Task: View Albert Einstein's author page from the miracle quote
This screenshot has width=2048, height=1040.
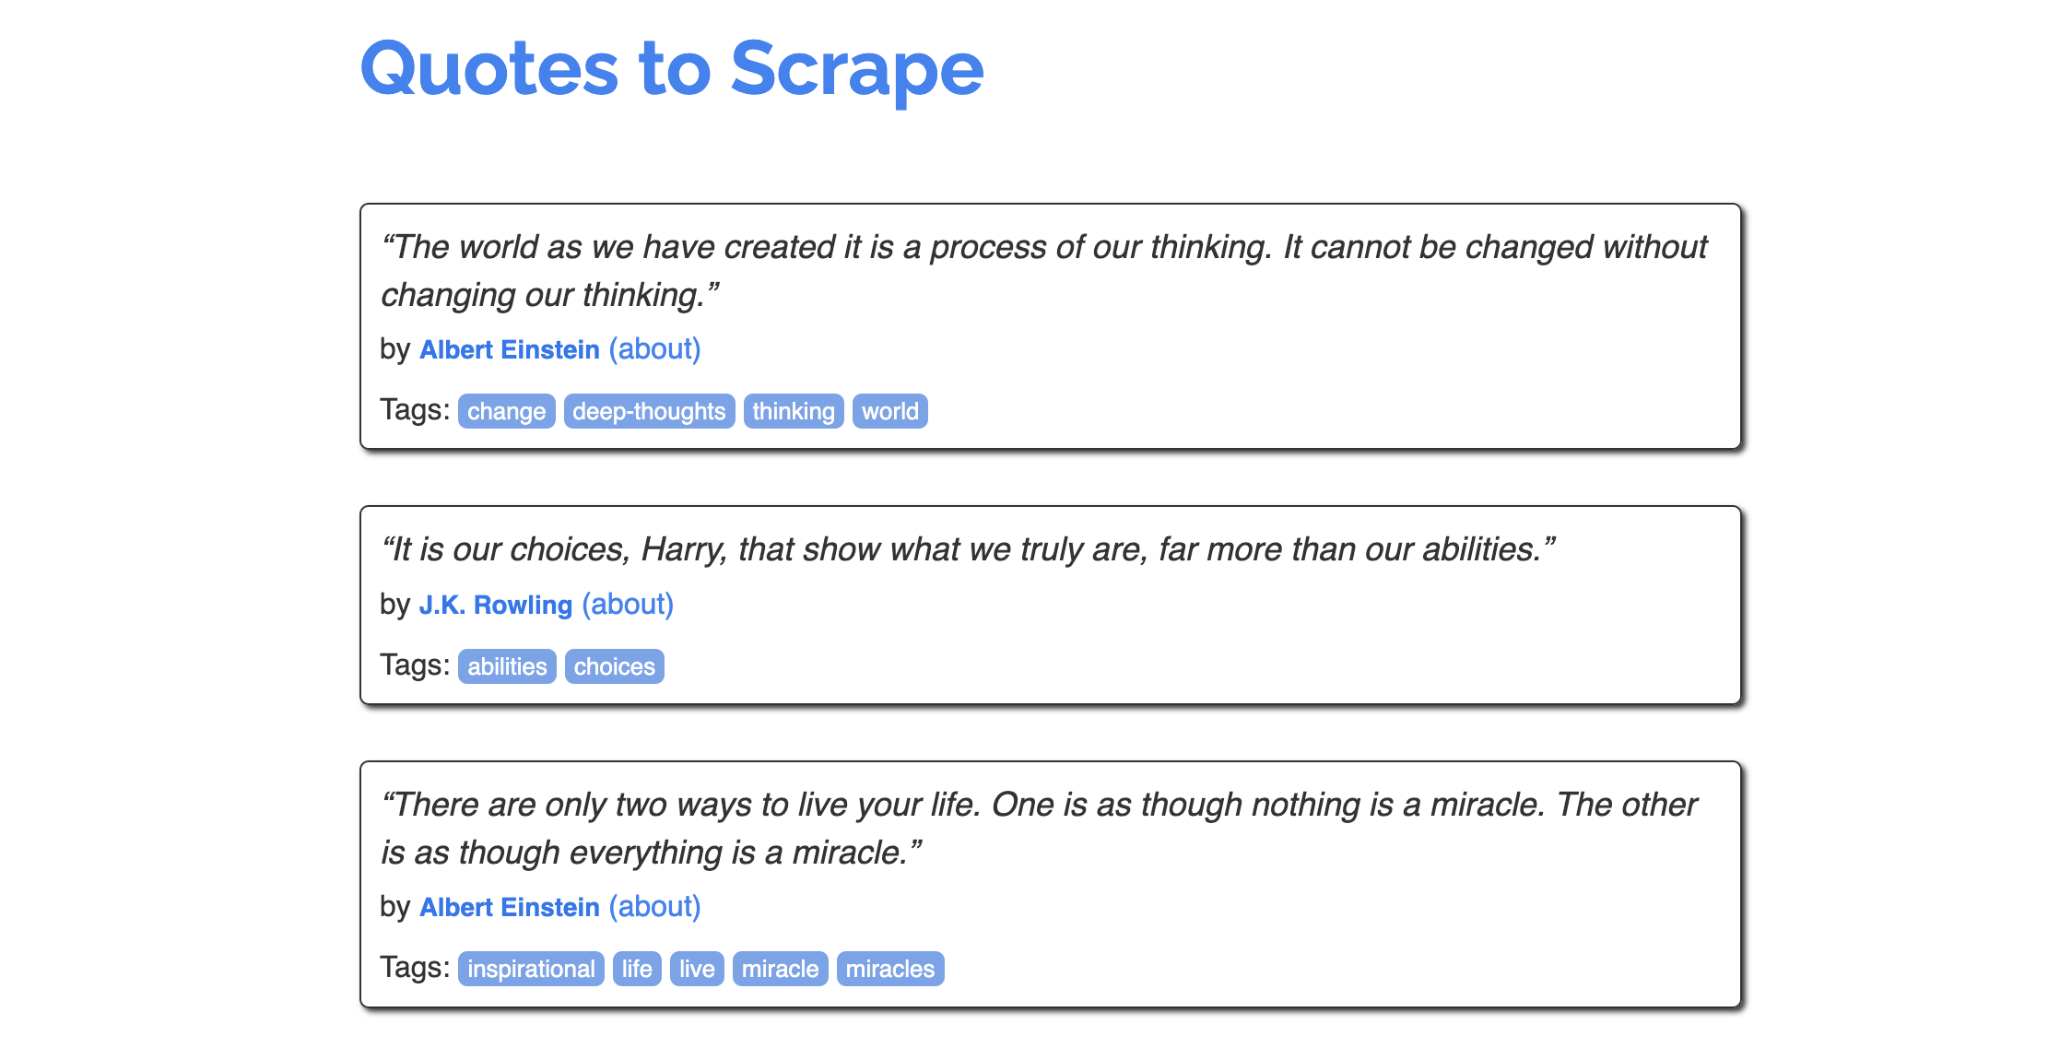Action: (x=508, y=907)
